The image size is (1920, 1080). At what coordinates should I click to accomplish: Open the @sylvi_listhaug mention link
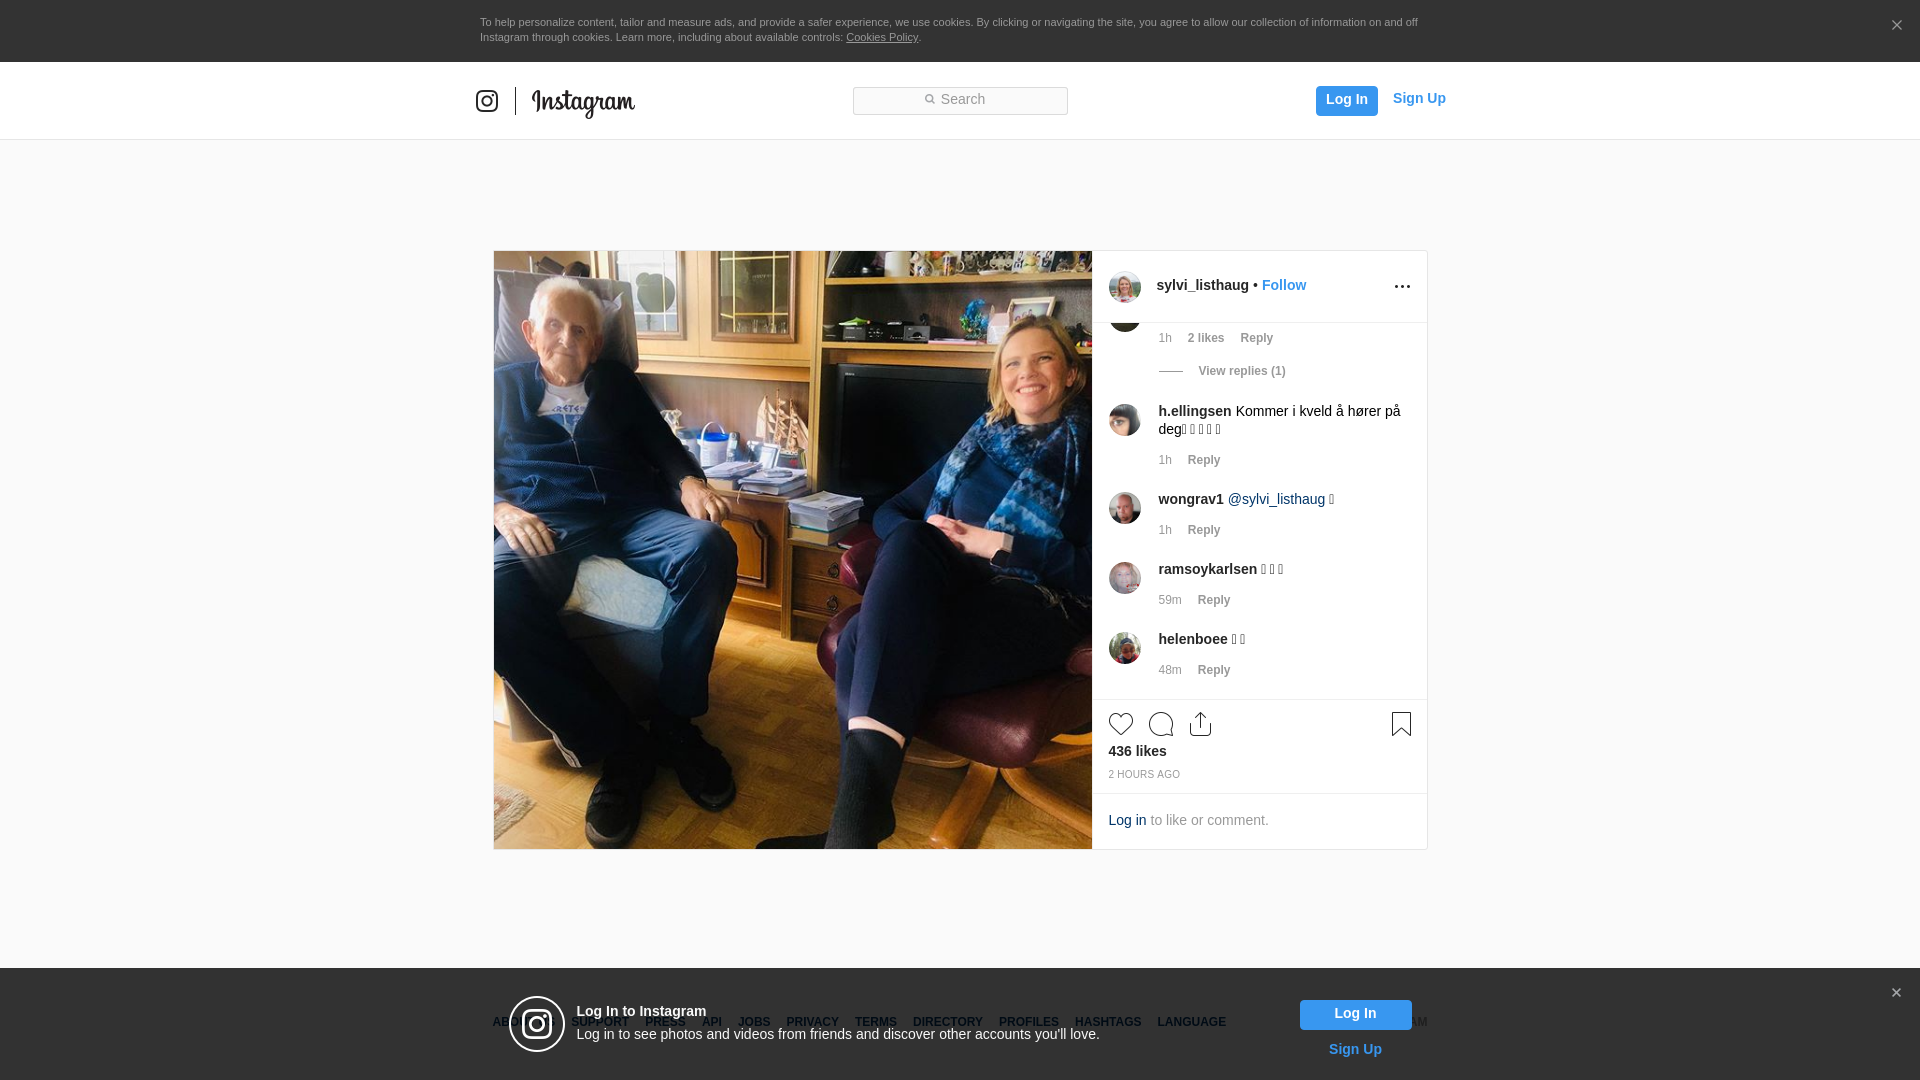[1276, 499]
